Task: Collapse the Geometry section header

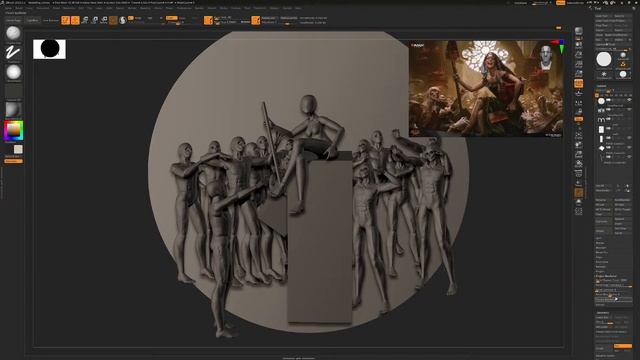Action: (x=603, y=313)
